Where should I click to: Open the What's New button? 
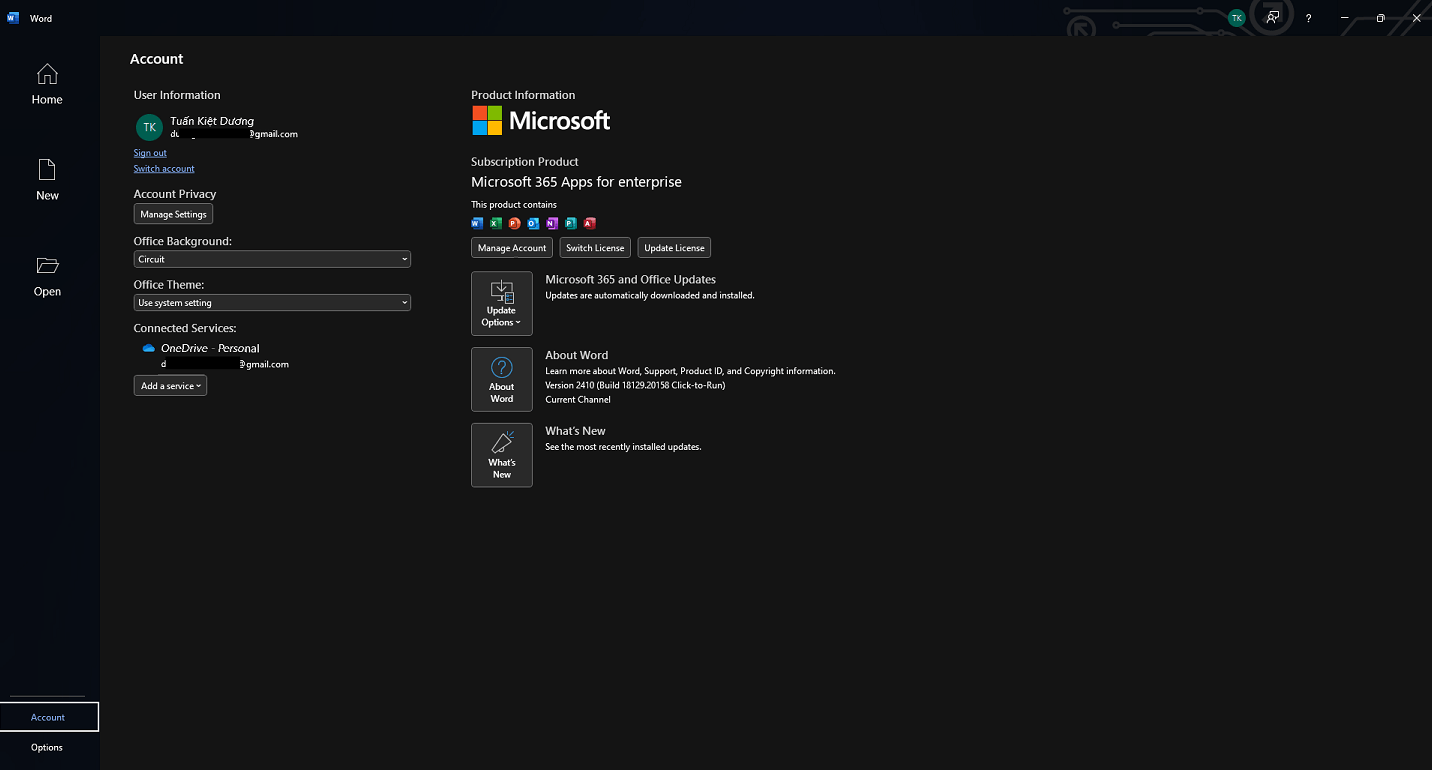pos(502,455)
